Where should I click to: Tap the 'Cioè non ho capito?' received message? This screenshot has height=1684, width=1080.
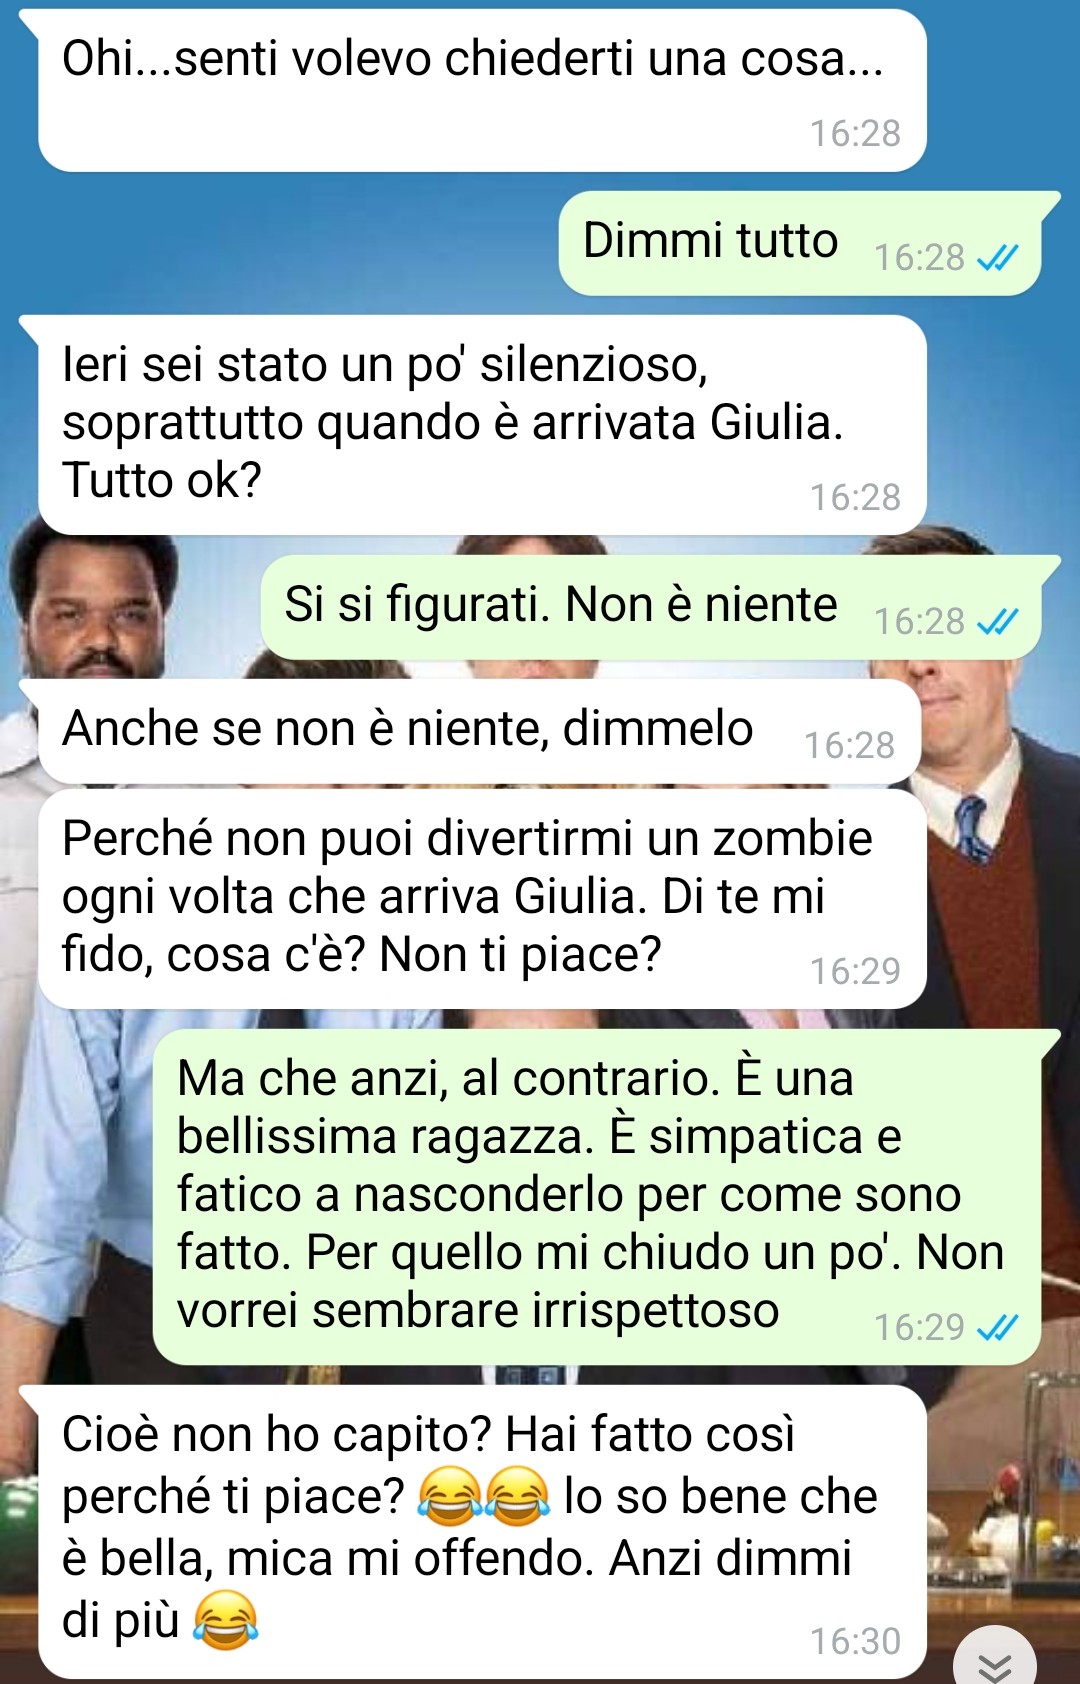tap(482, 1532)
